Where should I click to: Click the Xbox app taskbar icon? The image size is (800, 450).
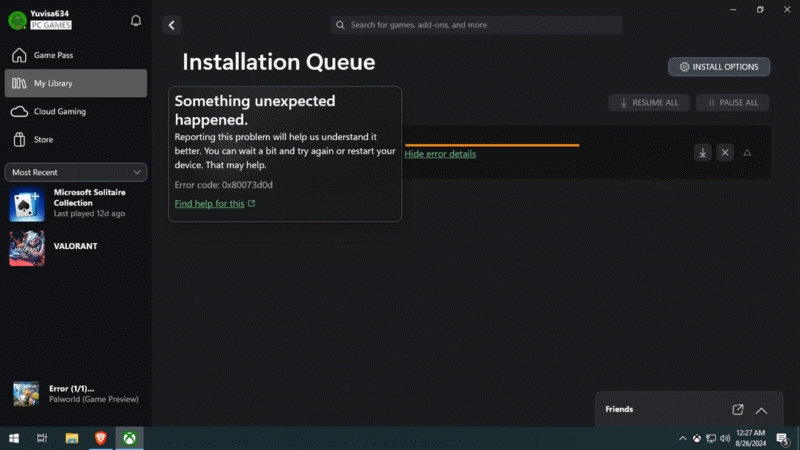[130, 438]
